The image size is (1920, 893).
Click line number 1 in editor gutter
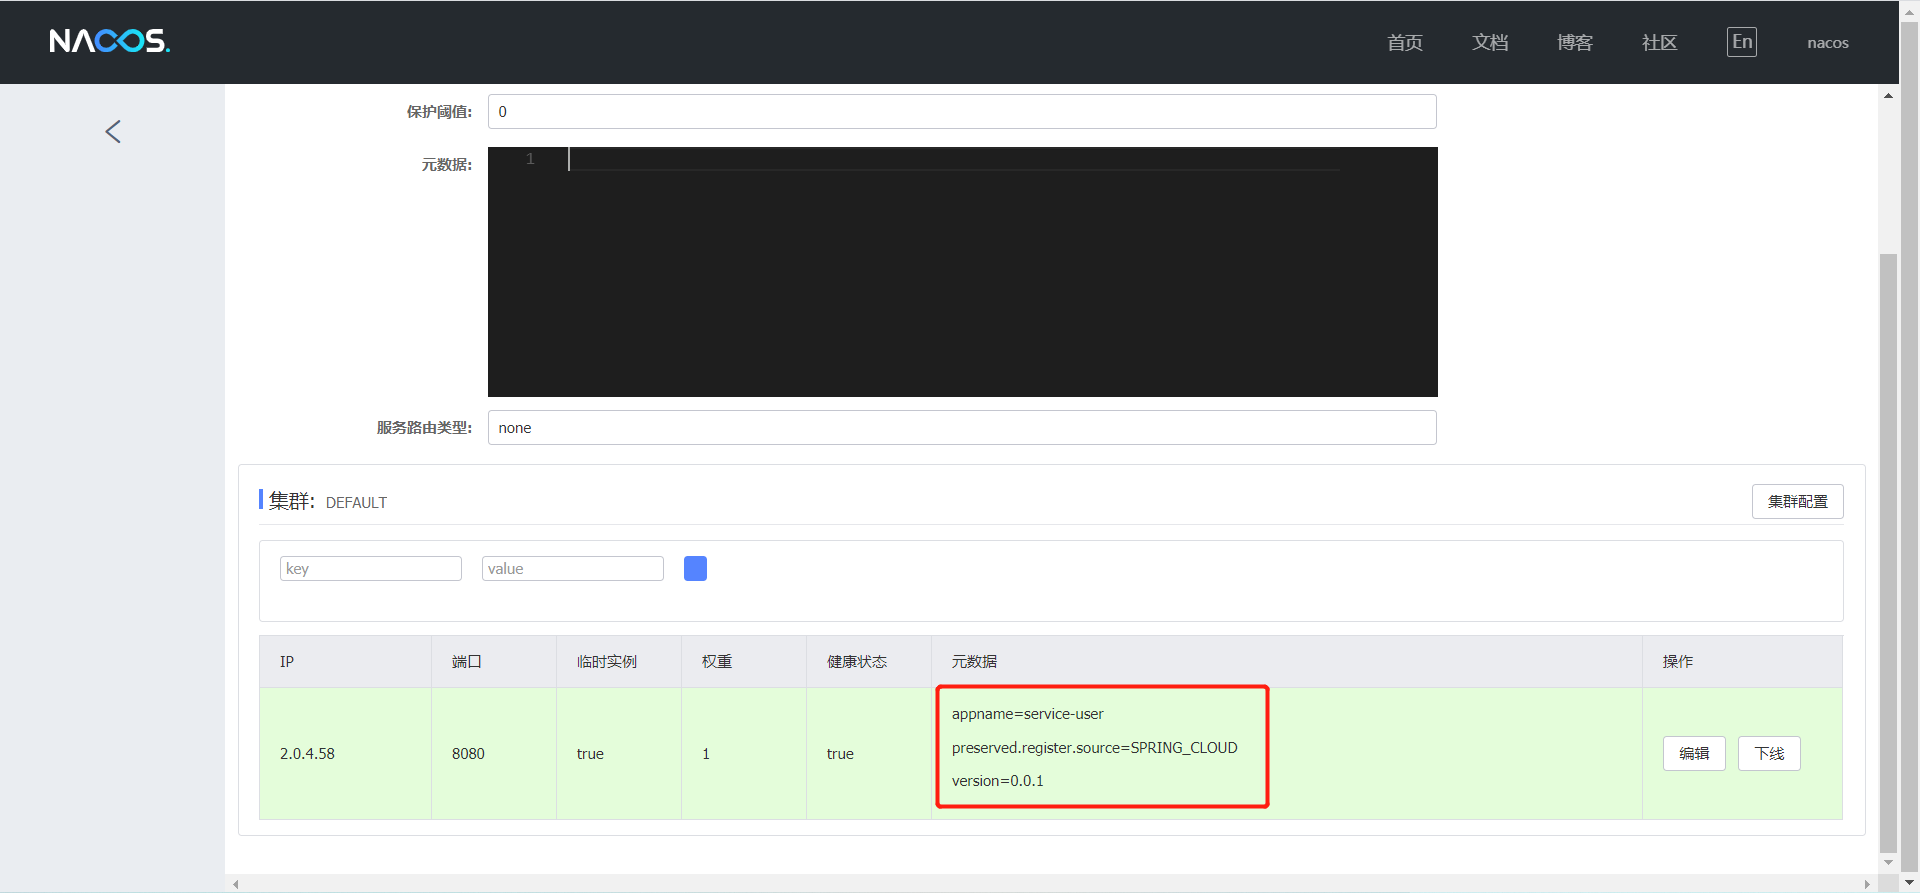(530, 159)
